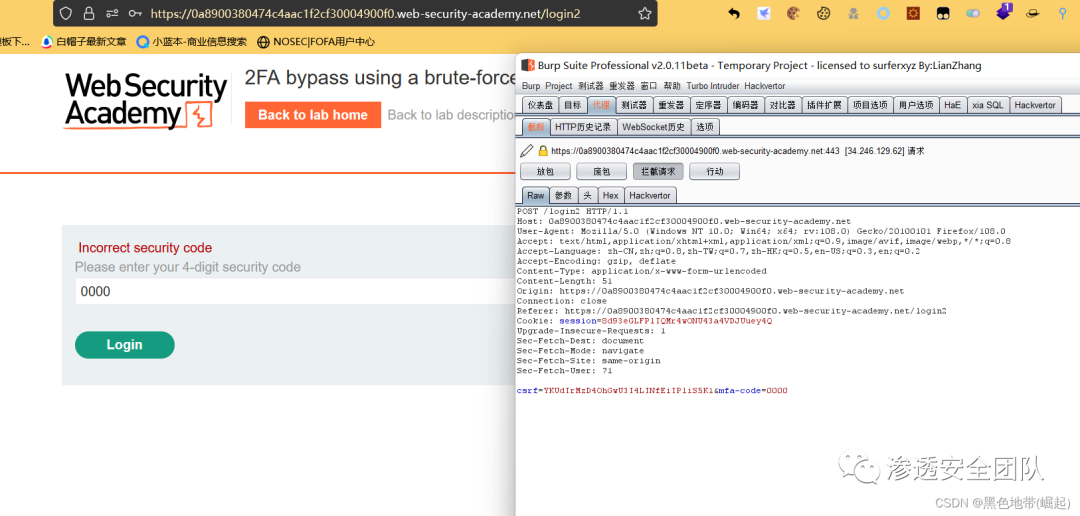Open bookmark 小蓝本-商业信息搜索

[x=191, y=42]
